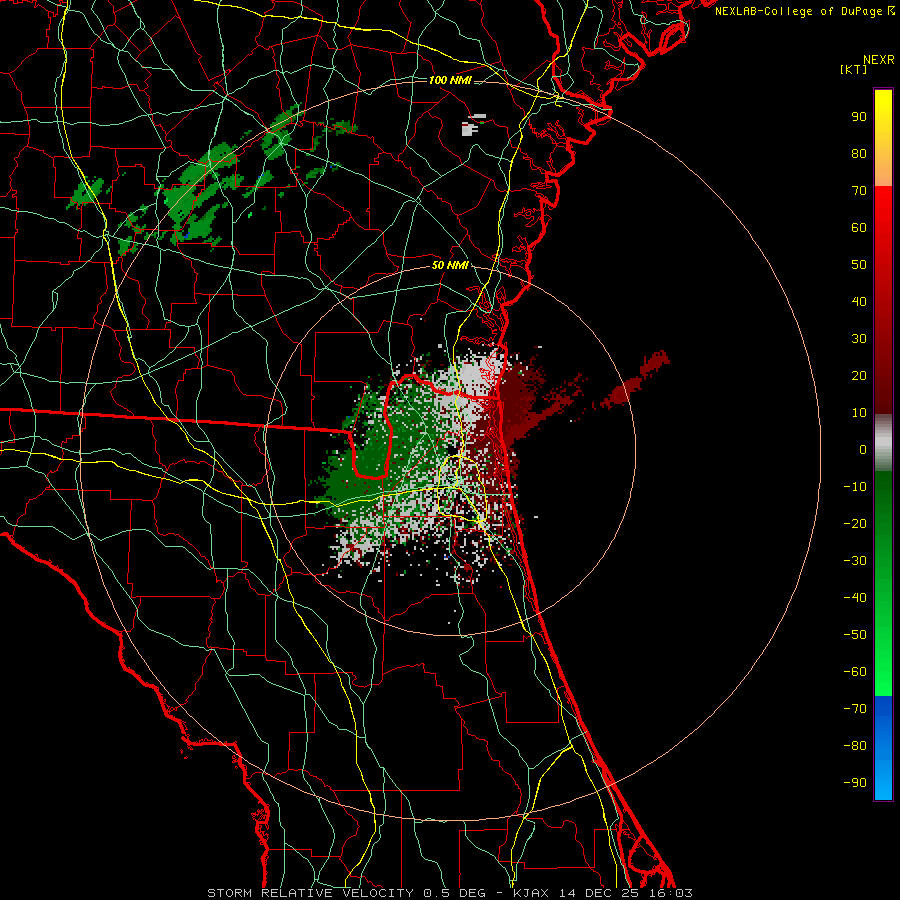
Task: Click the NEXR label above the color scale
Action: tap(878, 60)
